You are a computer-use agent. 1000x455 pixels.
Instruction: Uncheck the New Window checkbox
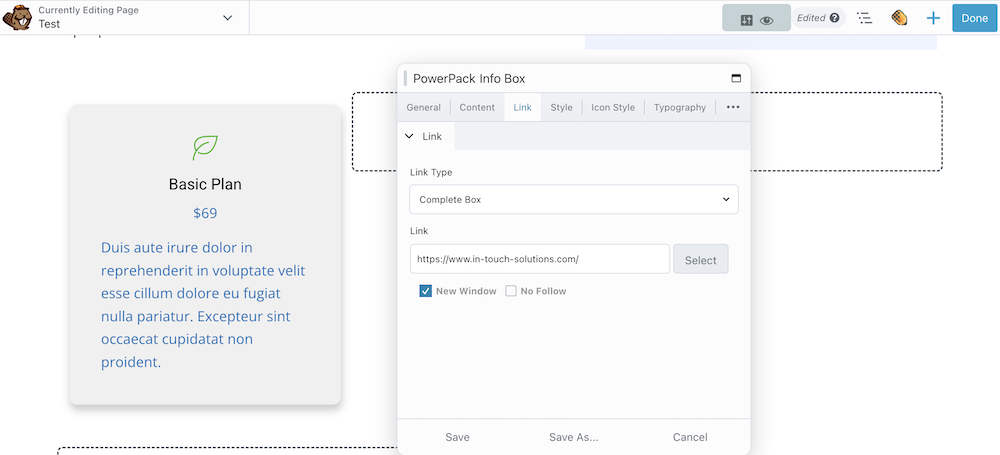tap(425, 291)
